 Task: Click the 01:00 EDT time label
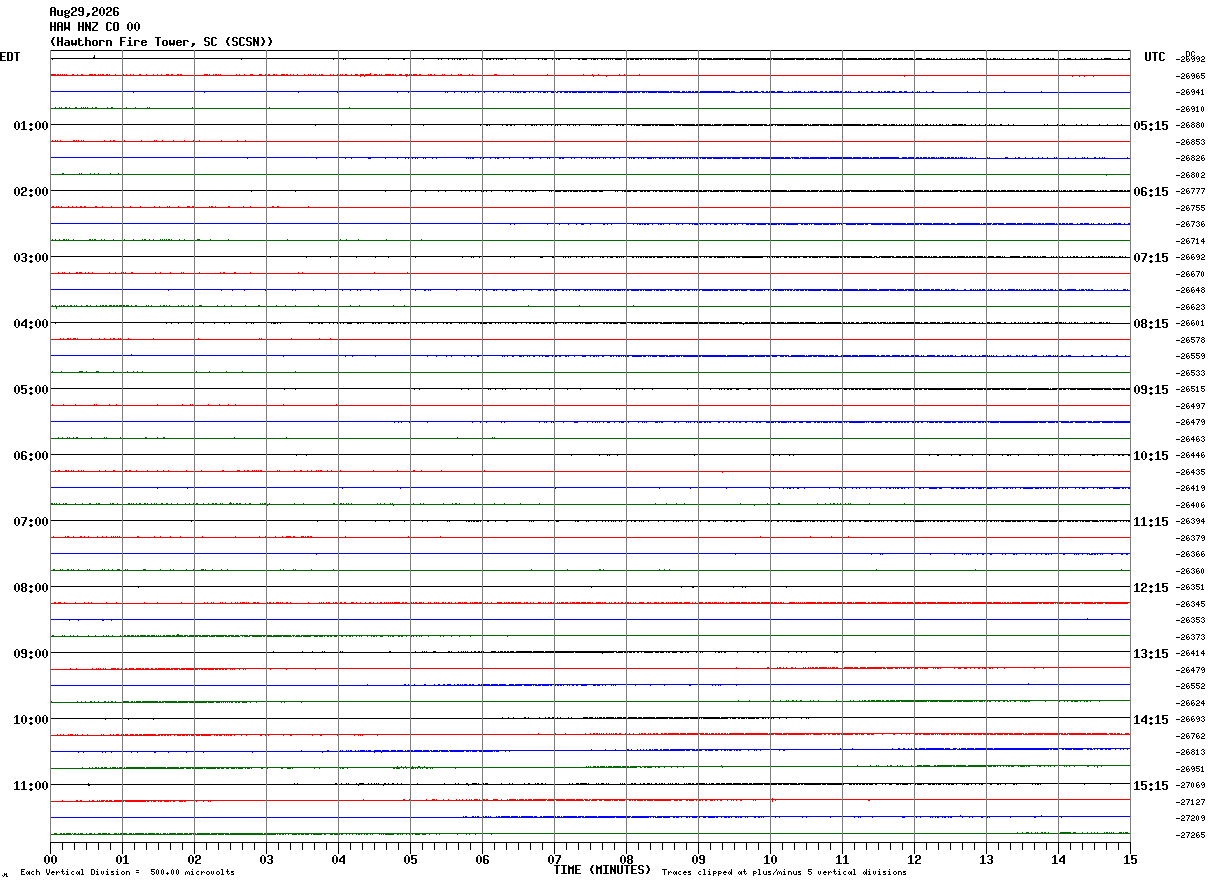coord(31,126)
